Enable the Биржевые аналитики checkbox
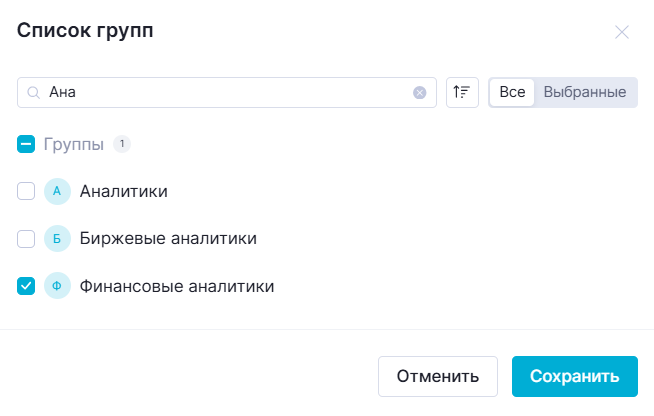Screen dimensions: 654x416 [26, 239]
